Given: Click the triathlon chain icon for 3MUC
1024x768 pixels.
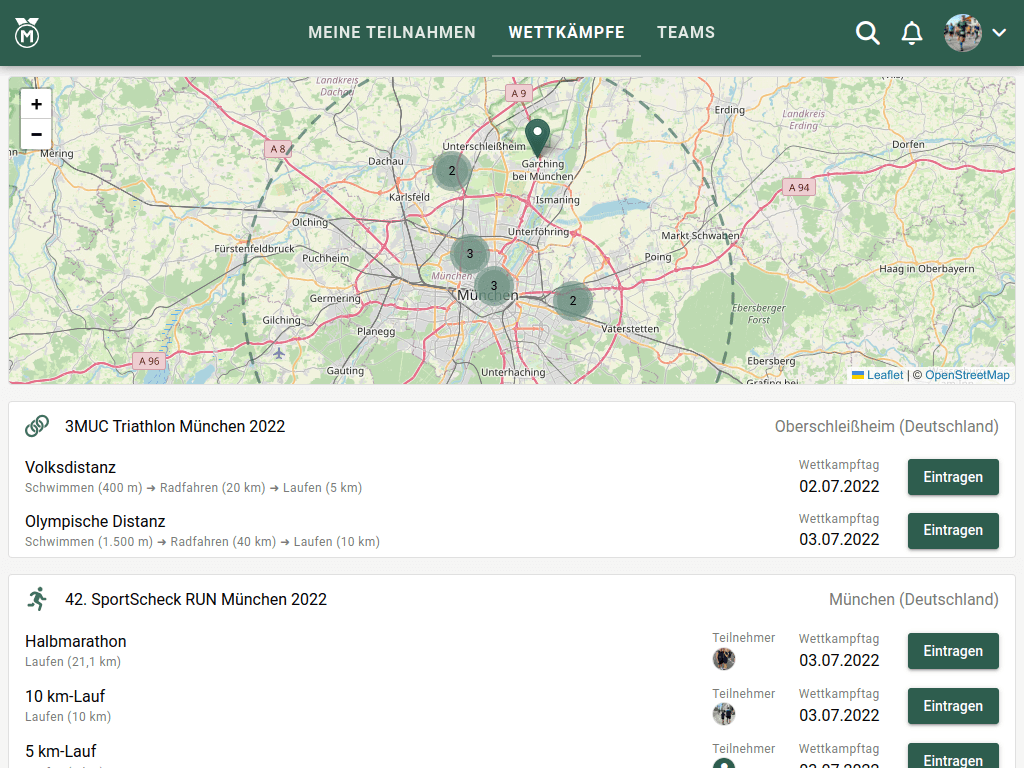Looking at the screenshot, I should [x=37, y=426].
